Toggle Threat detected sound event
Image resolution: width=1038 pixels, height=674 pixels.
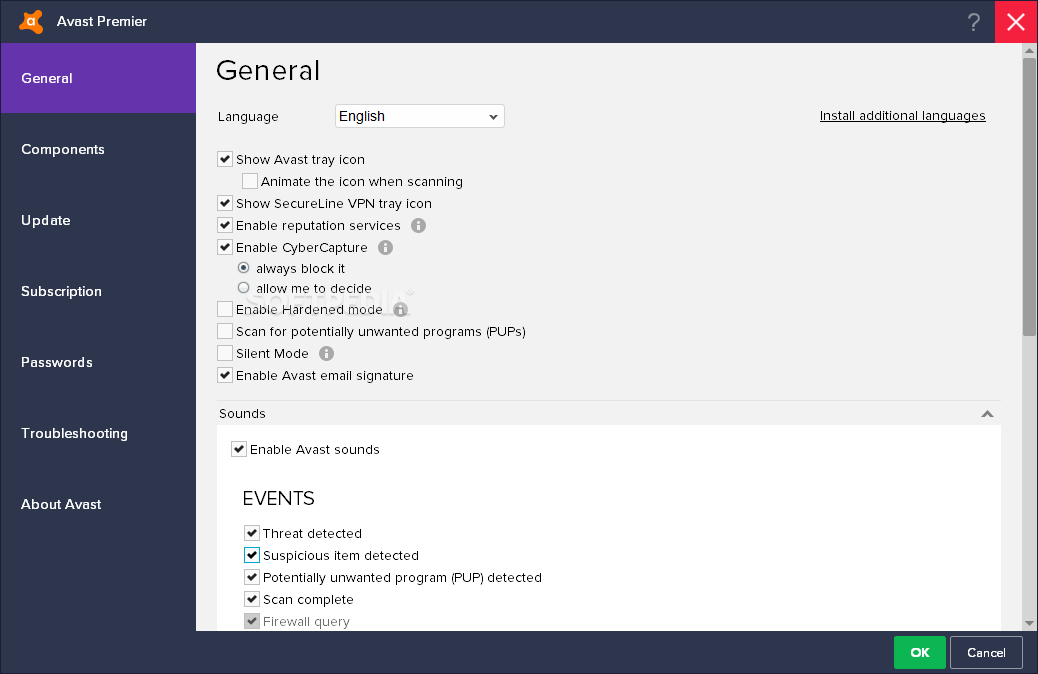(x=252, y=534)
